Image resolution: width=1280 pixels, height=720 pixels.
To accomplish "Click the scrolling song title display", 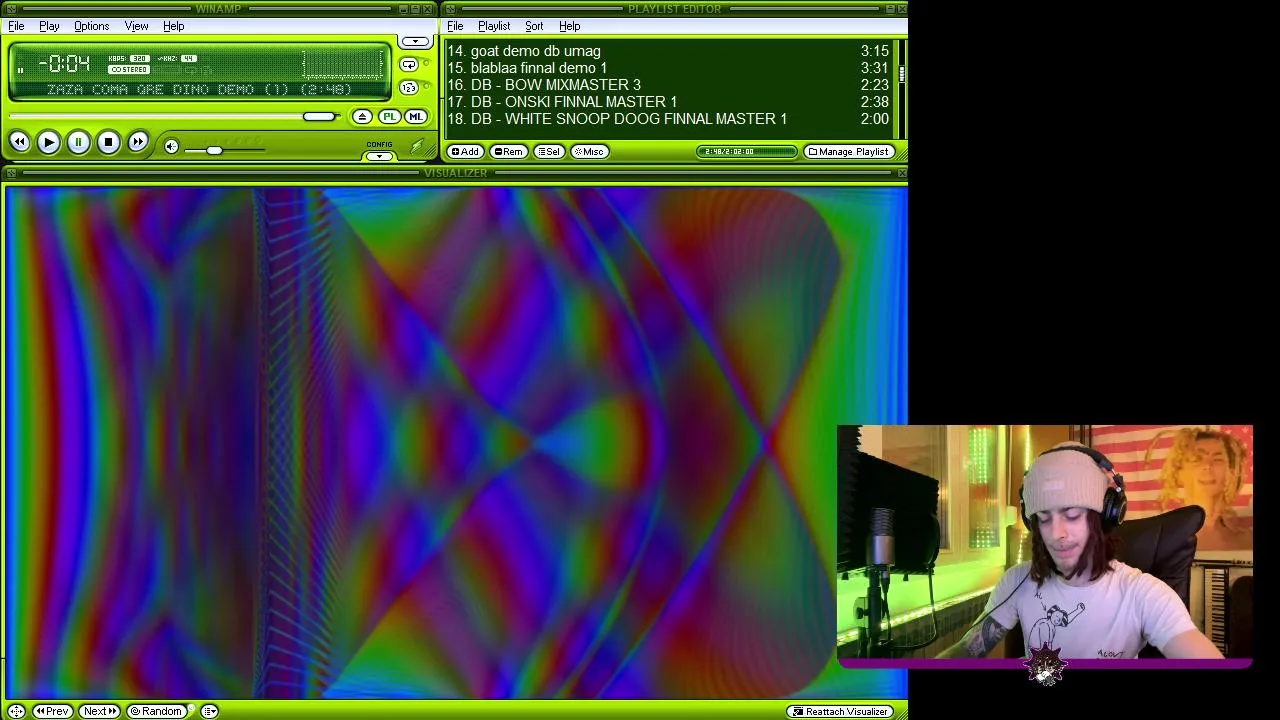I will tap(199, 90).
